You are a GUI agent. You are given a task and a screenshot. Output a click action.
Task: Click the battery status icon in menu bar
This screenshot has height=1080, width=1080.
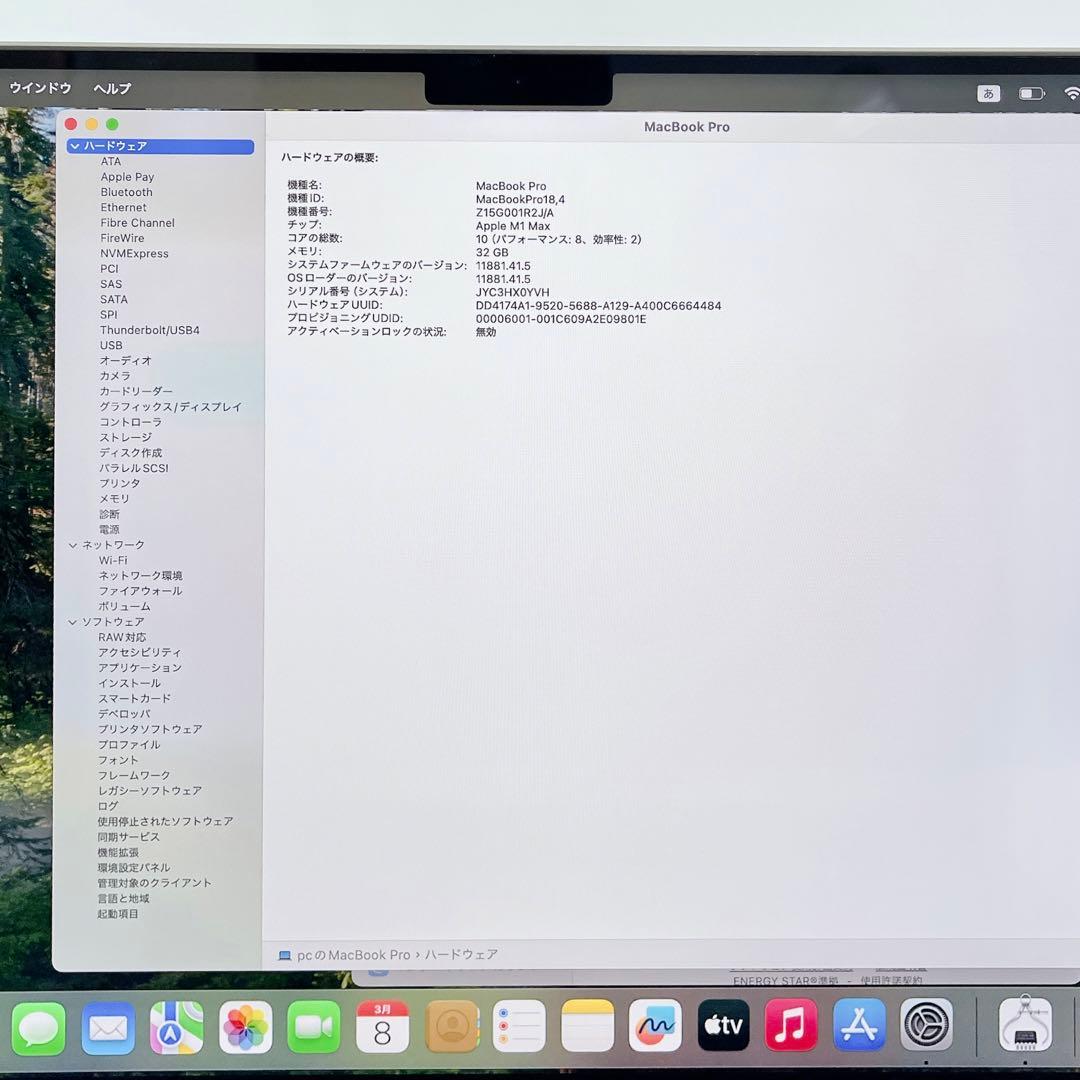(x=1031, y=93)
